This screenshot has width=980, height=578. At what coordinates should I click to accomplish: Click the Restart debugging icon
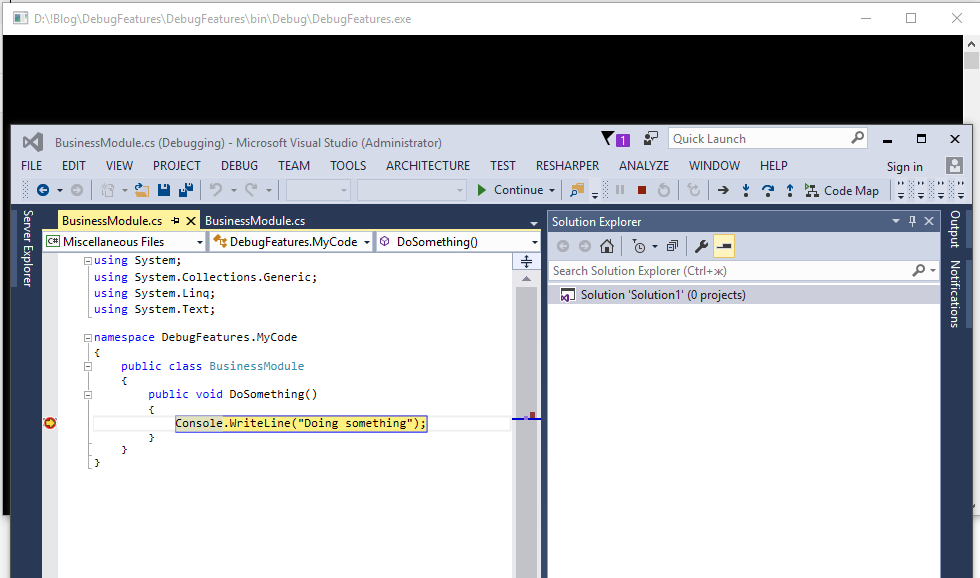coord(664,191)
